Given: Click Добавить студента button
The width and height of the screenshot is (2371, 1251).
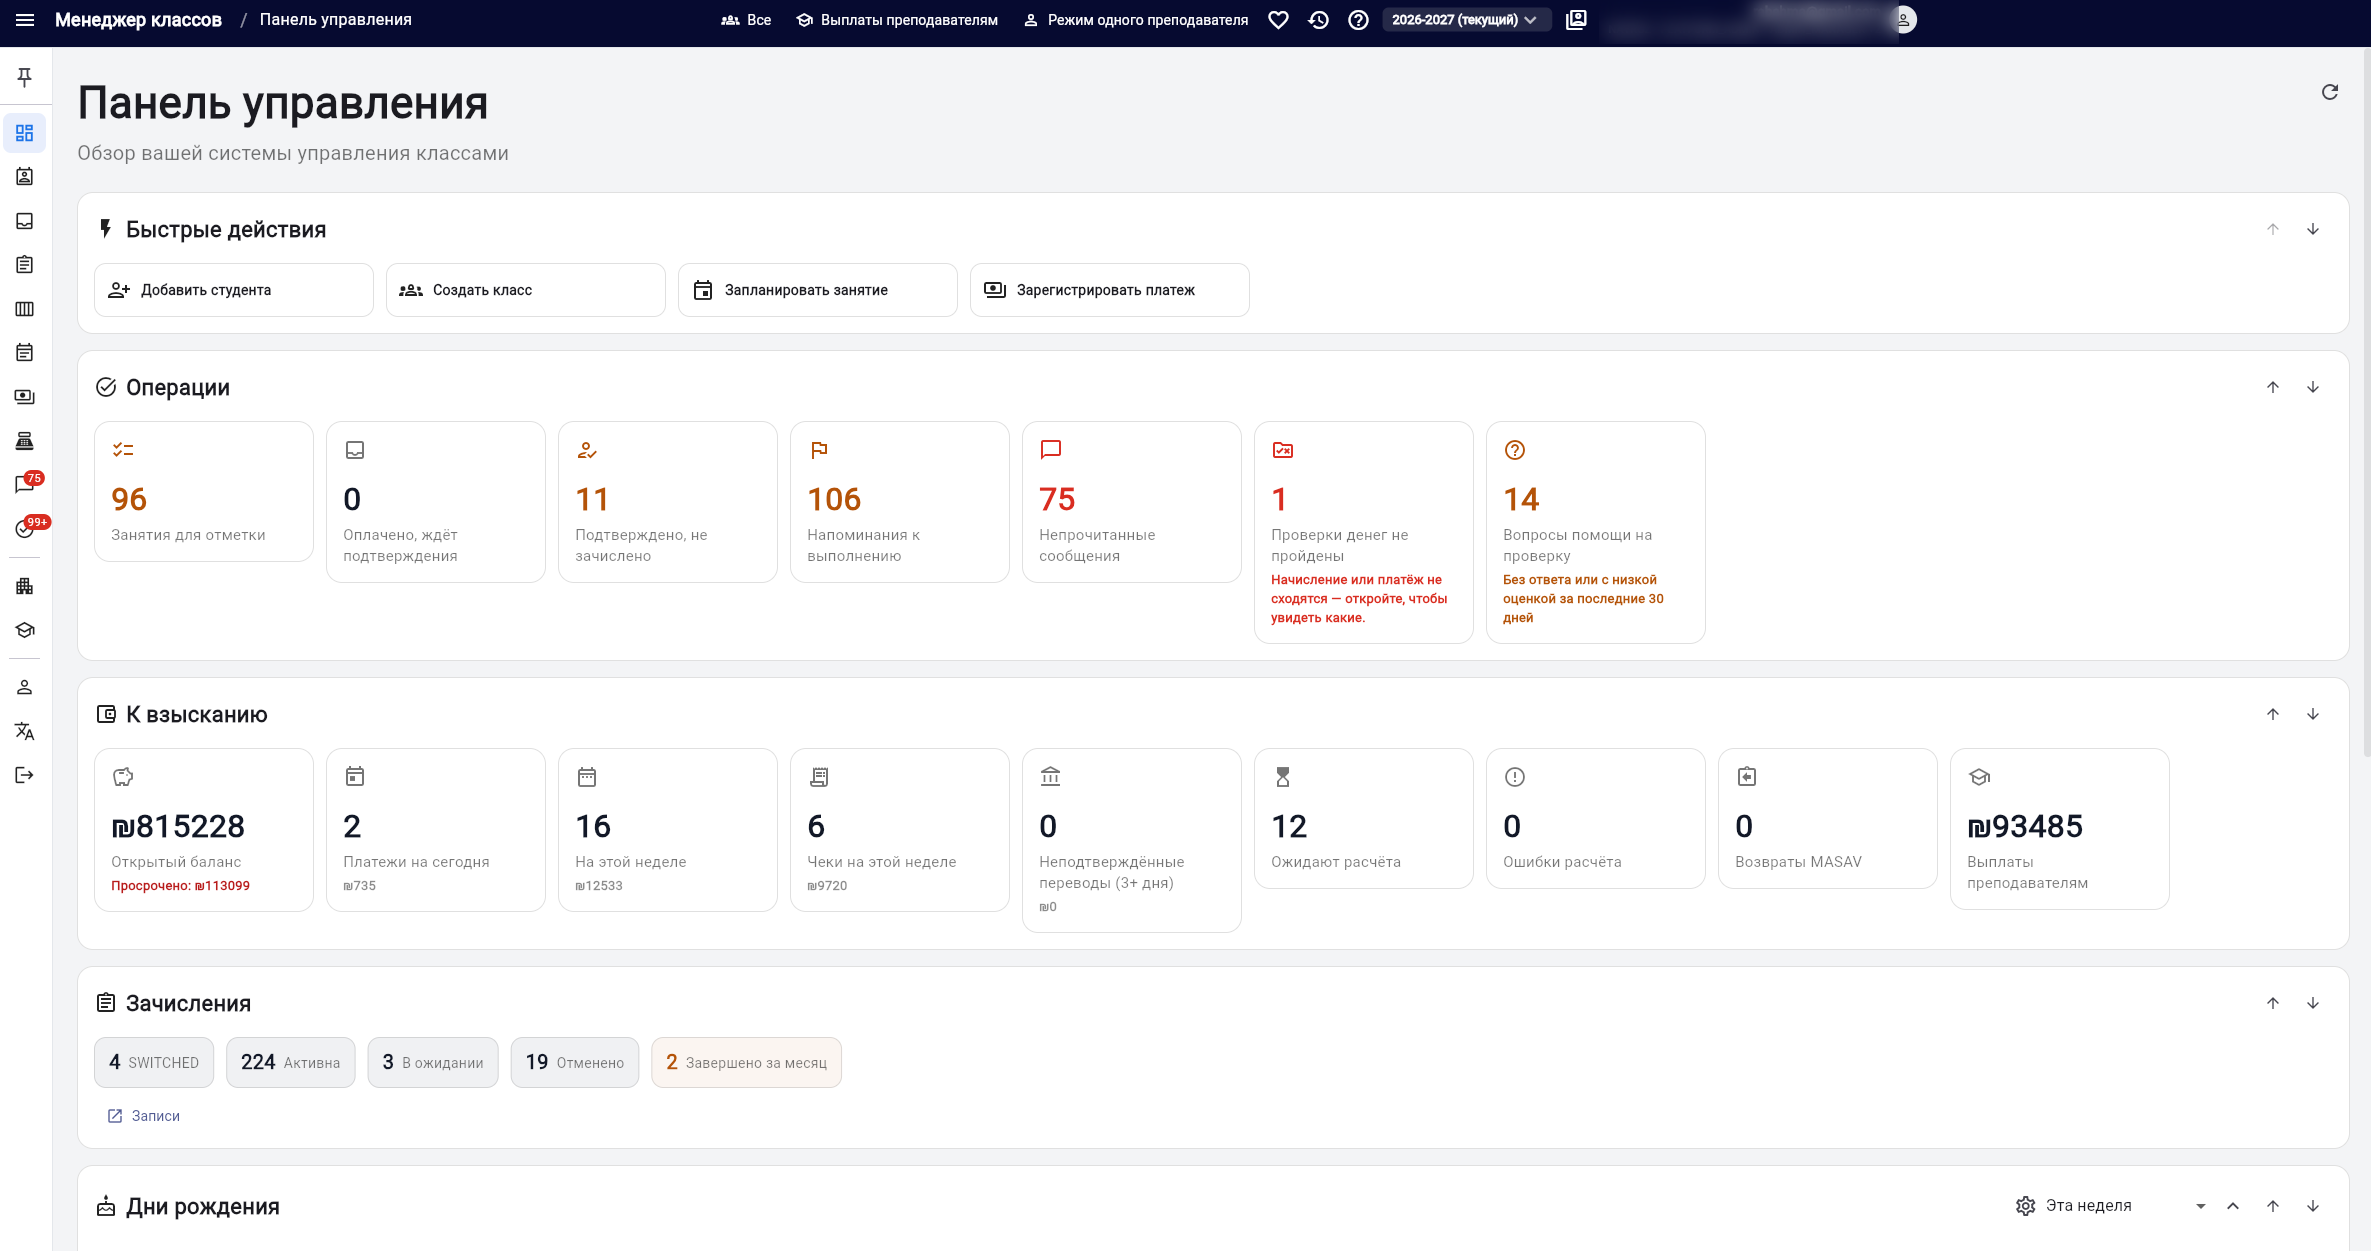Looking at the screenshot, I should (x=234, y=290).
